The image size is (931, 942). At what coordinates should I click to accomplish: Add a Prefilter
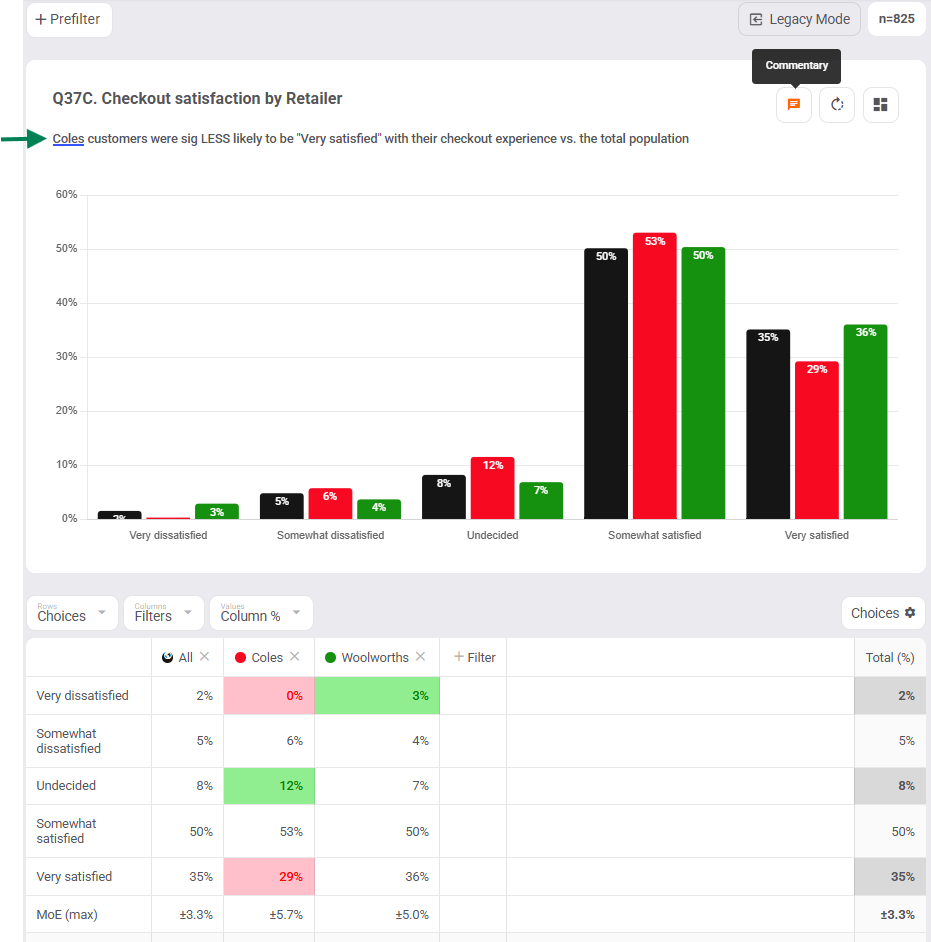(x=68, y=19)
